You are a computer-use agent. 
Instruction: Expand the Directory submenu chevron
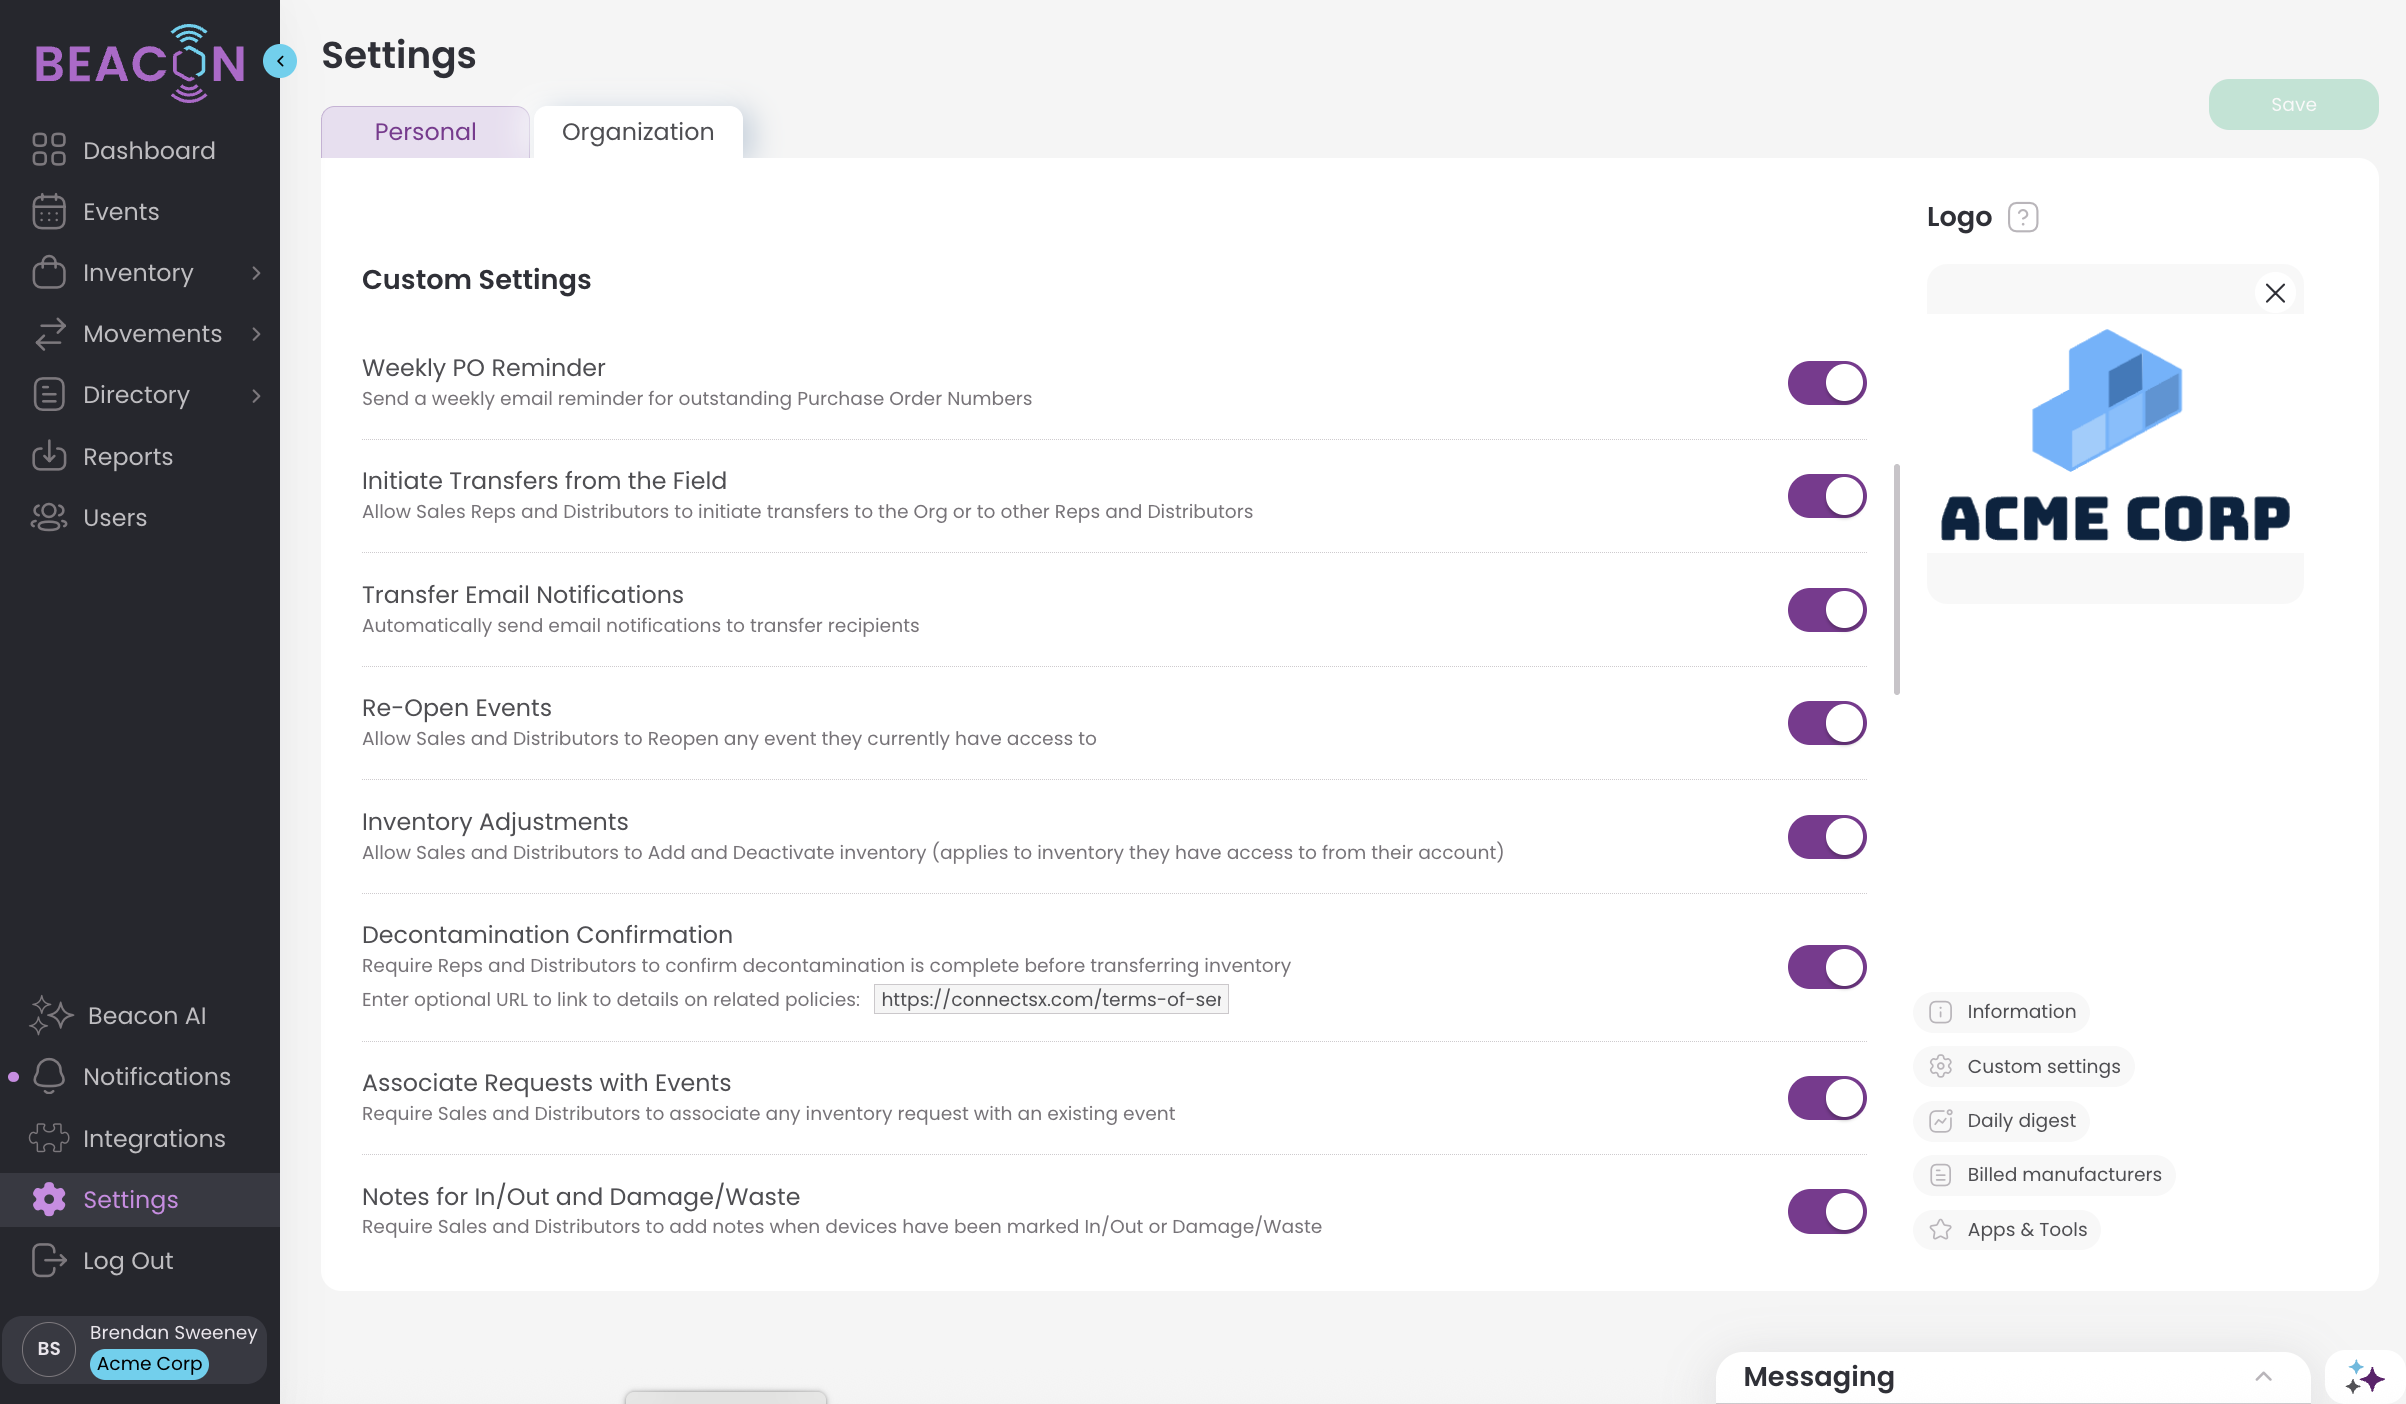[x=257, y=396]
